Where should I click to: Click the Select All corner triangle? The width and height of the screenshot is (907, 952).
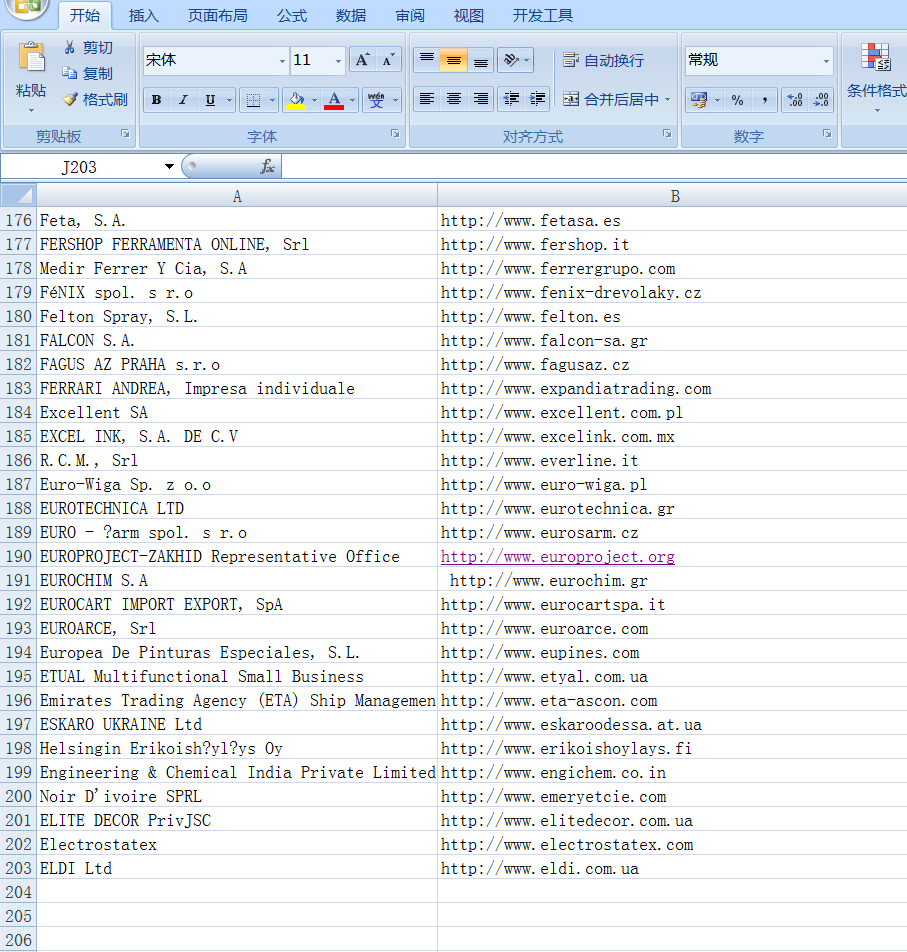(19, 196)
